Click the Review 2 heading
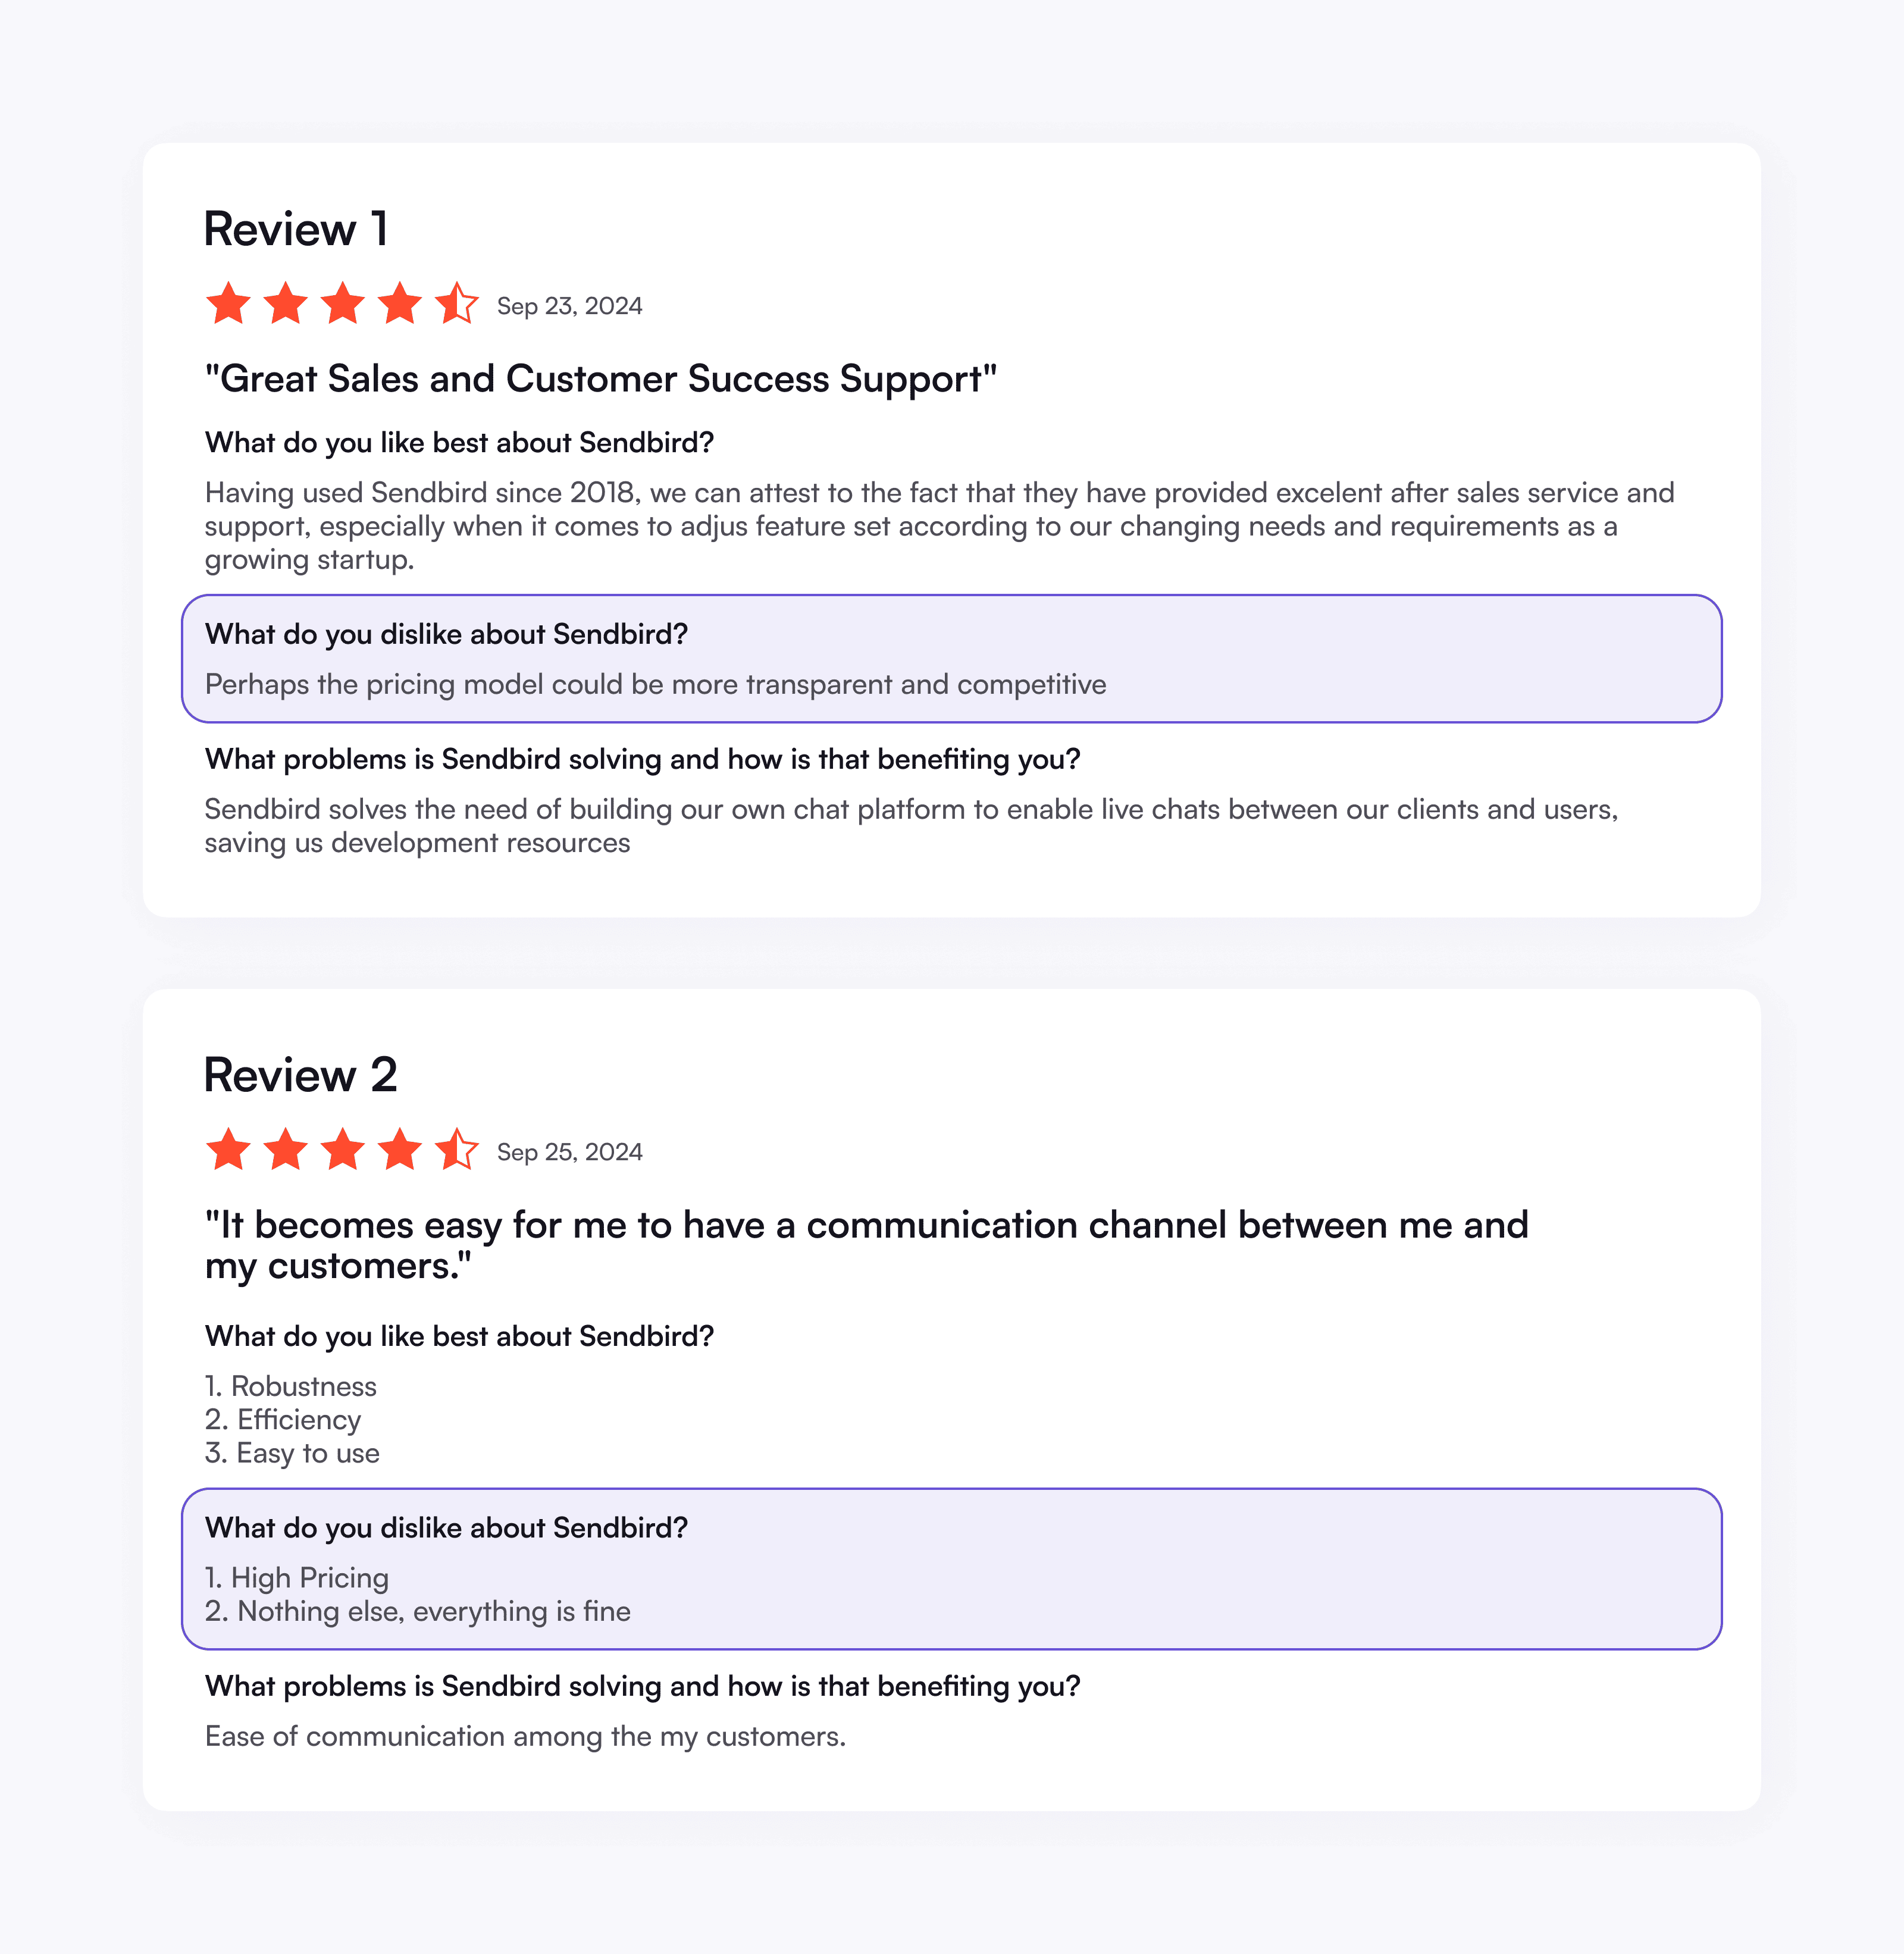Image resolution: width=1904 pixels, height=1954 pixels. (x=300, y=1075)
